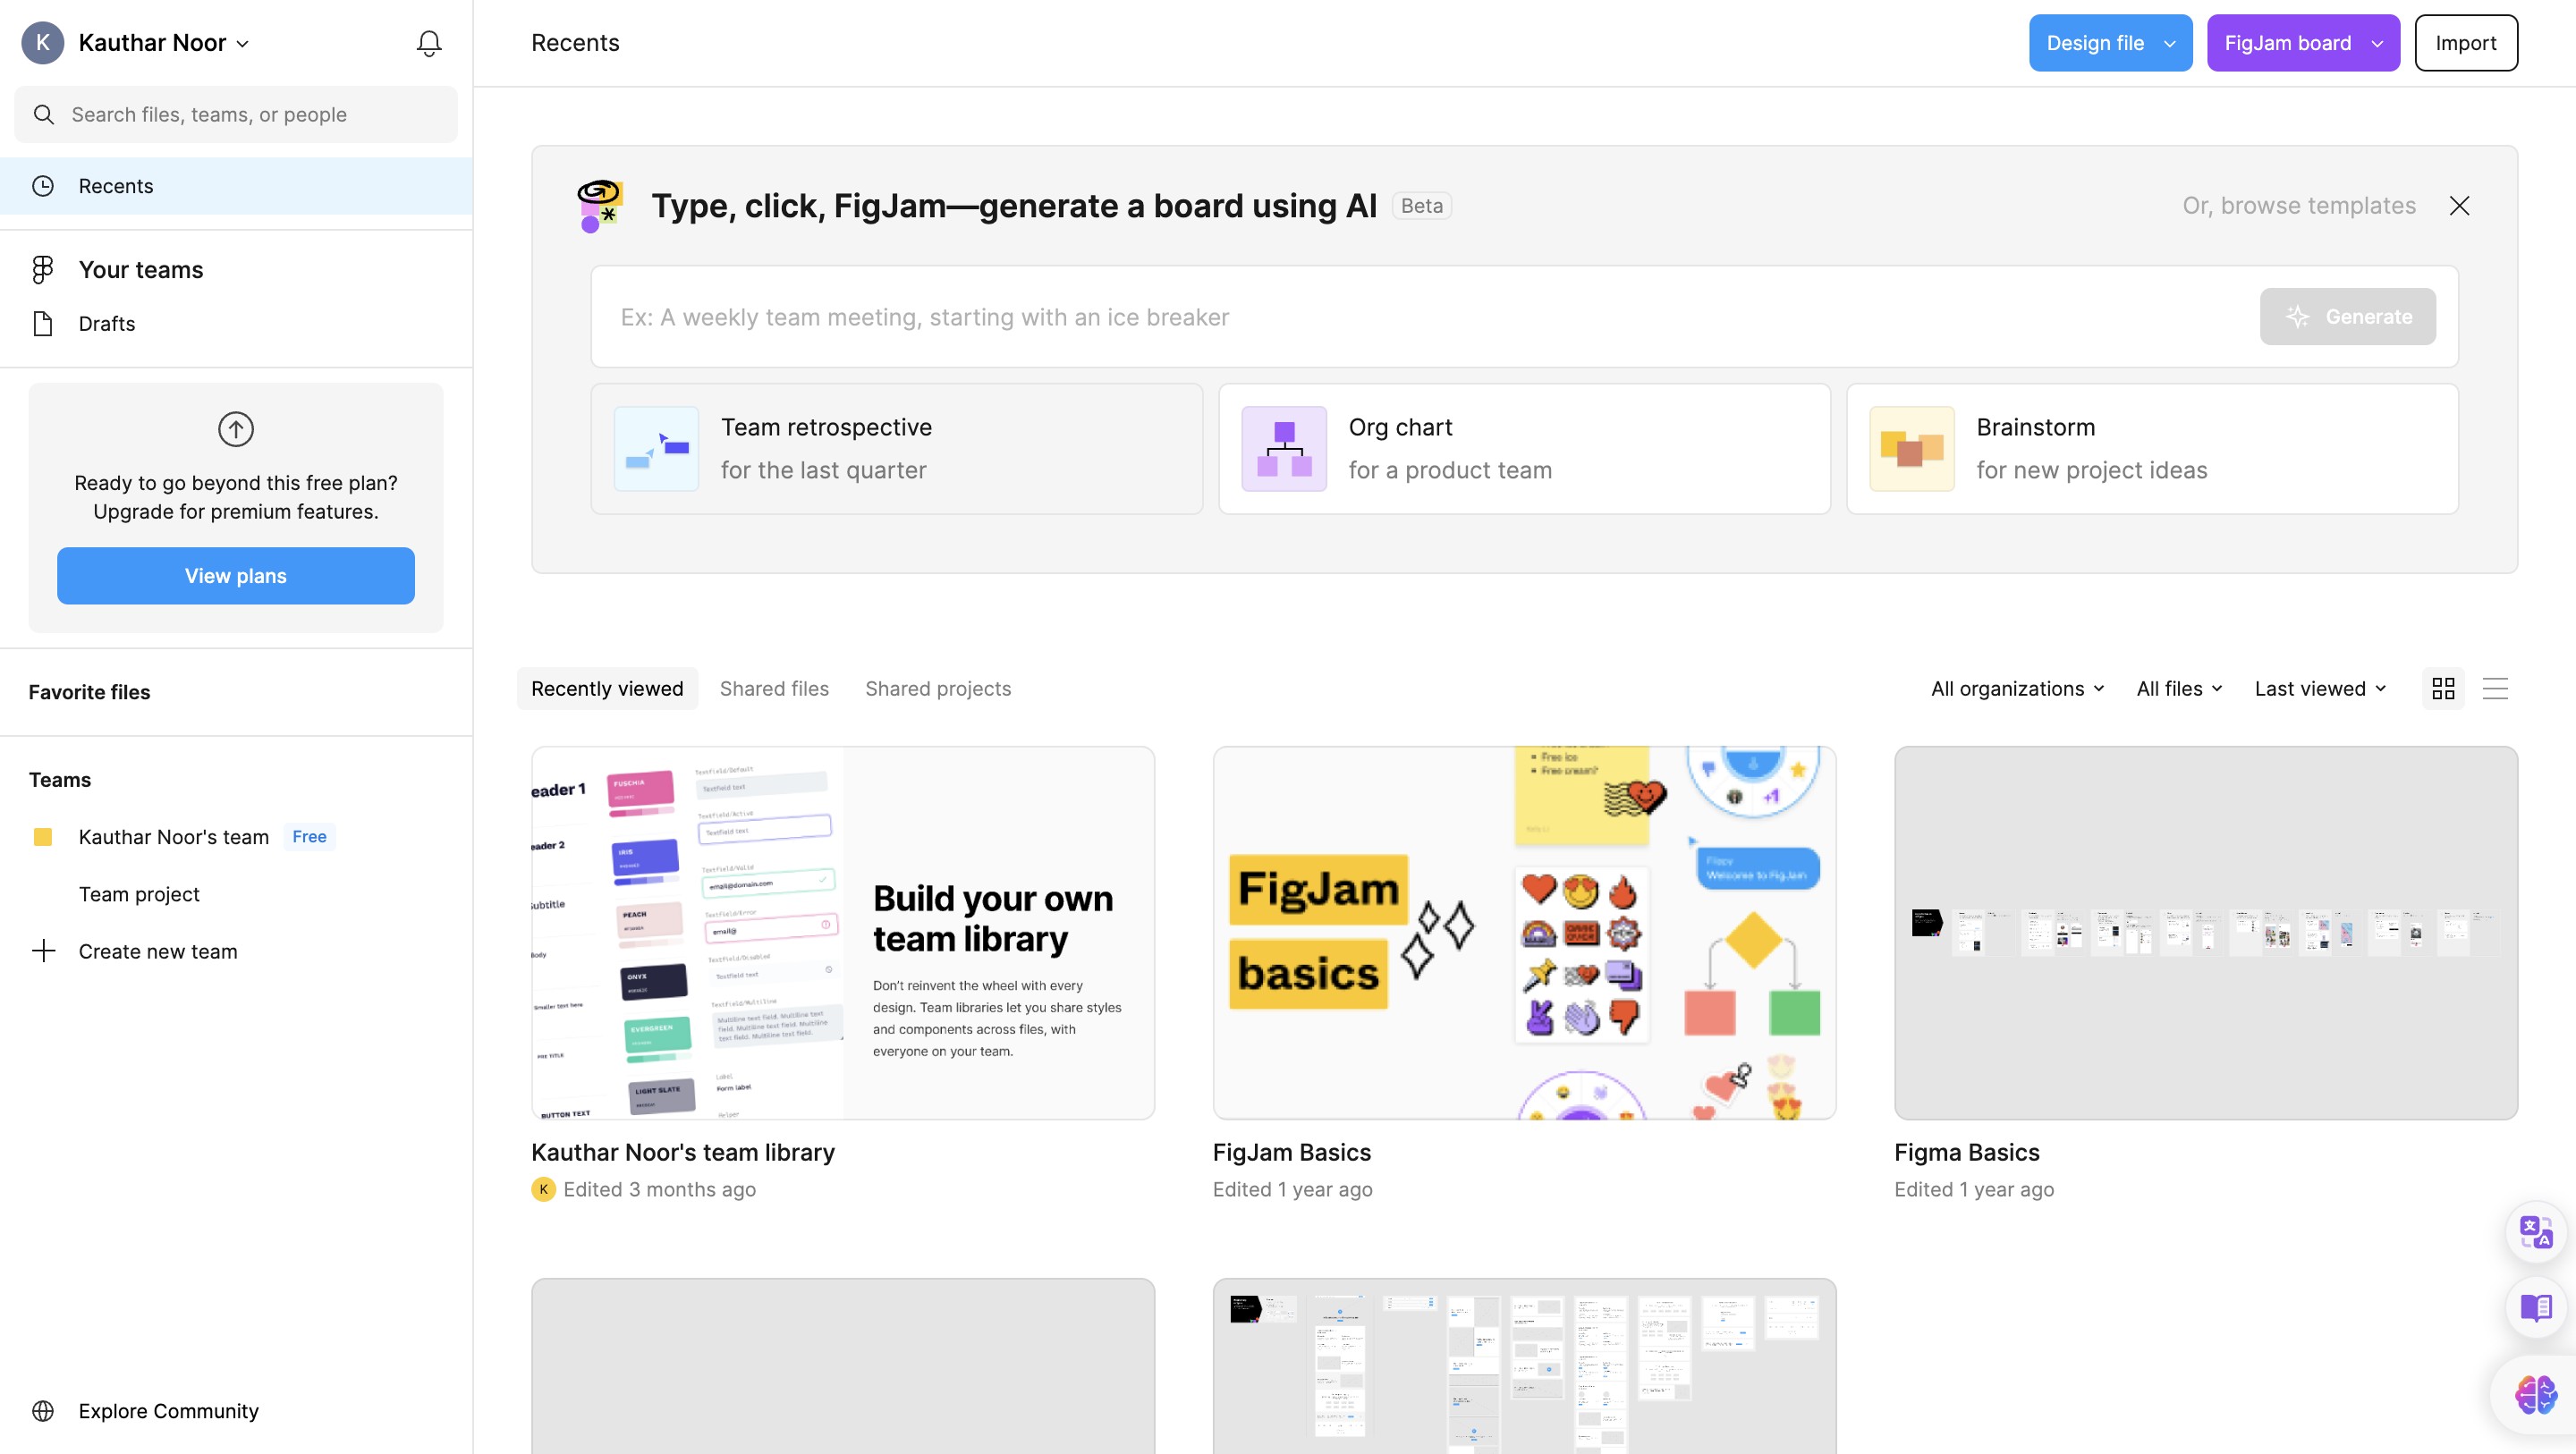
Task: Click the yellow team color swatch
Action: [43, 837]
